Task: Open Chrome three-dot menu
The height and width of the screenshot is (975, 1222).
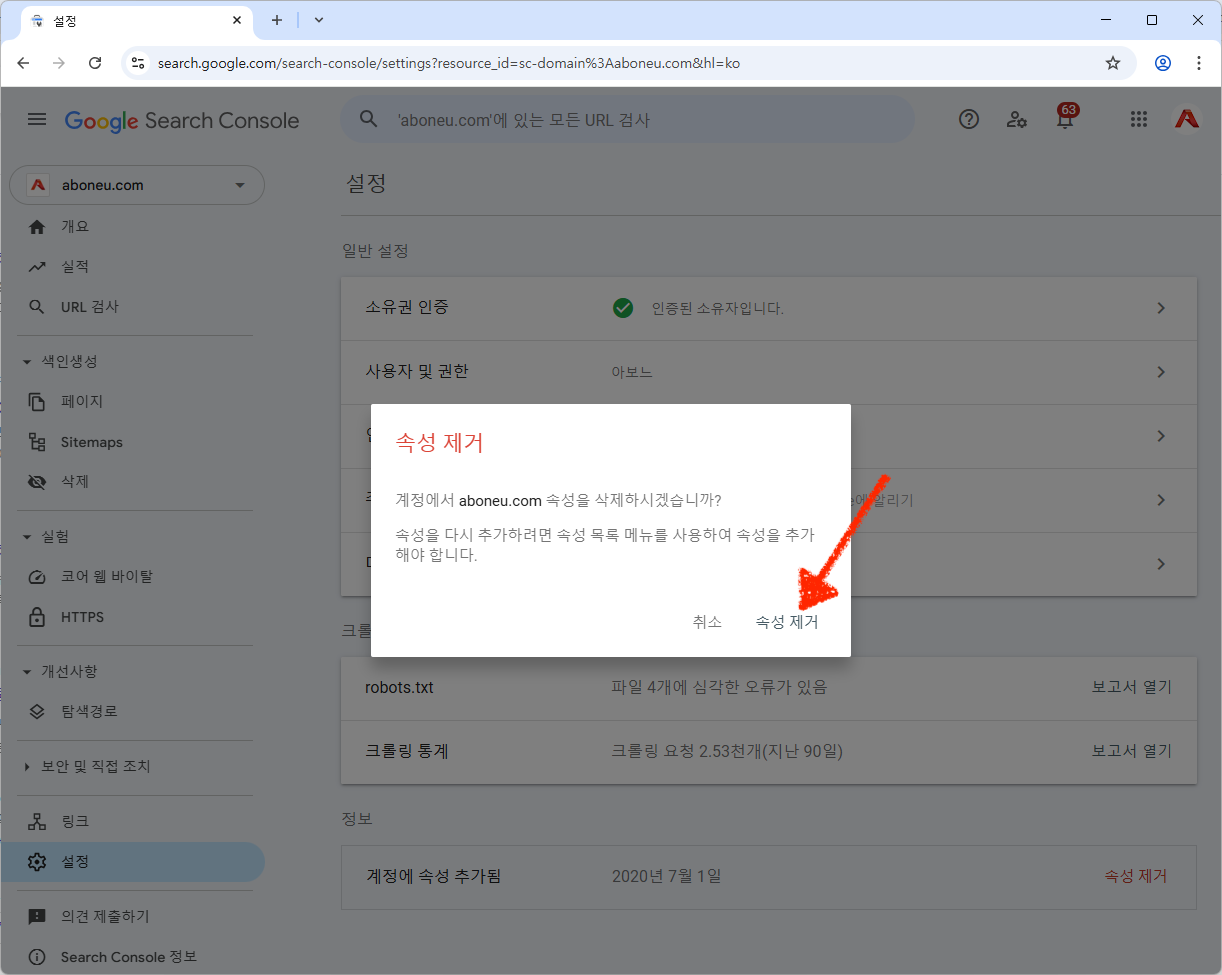Action: [1199, 63]
